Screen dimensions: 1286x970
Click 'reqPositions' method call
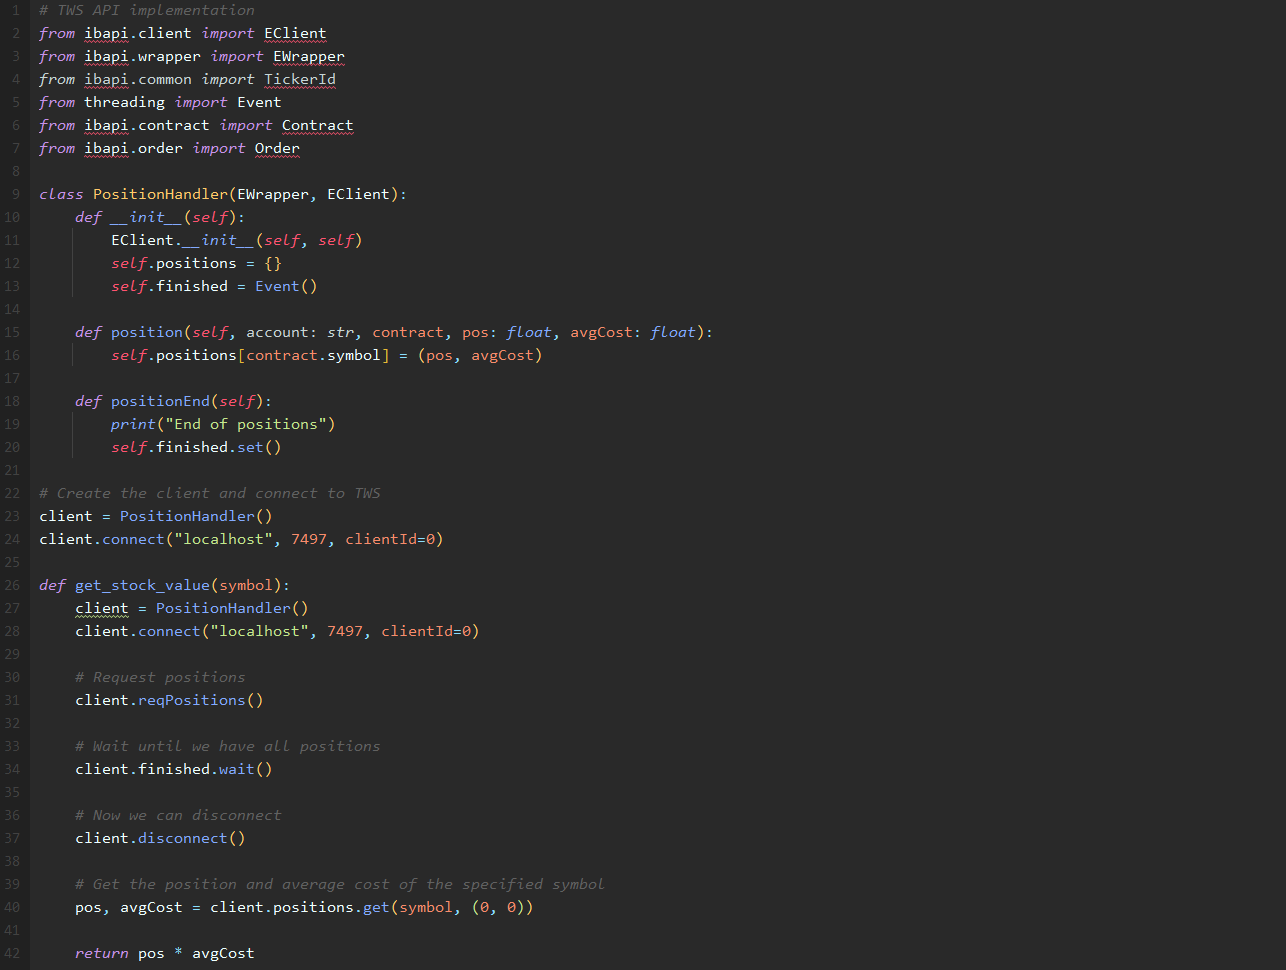click(x=192, y=700)
